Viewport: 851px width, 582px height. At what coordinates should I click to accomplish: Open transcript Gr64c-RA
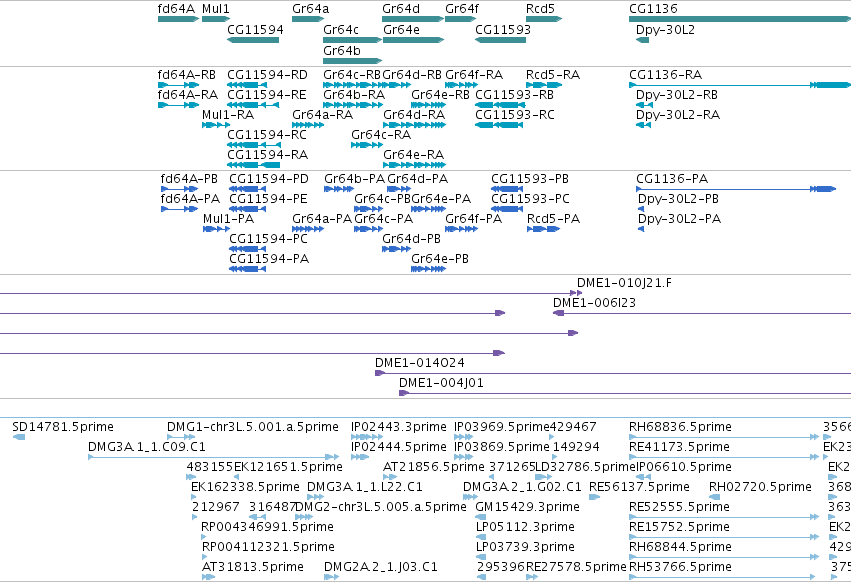point(367,145)
